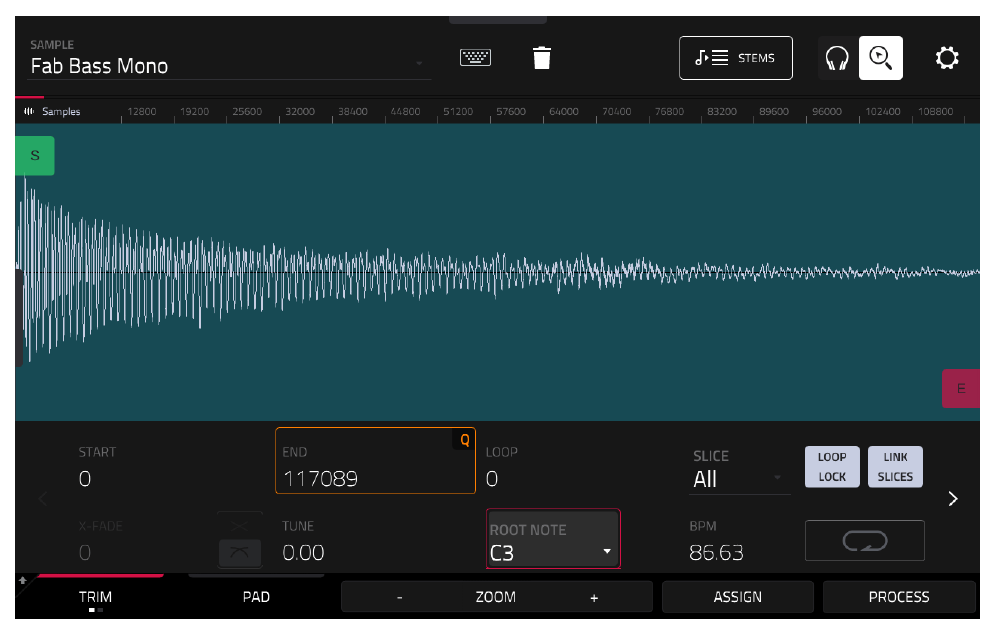Click the 96000 mark on the ruler

826,111
